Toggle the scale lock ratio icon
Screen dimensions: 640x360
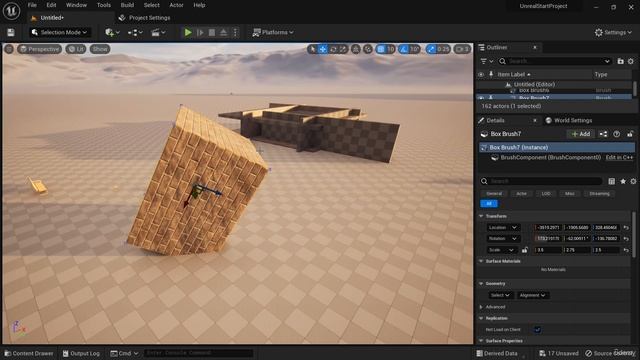pyautogui.click(x=524, y=250)
